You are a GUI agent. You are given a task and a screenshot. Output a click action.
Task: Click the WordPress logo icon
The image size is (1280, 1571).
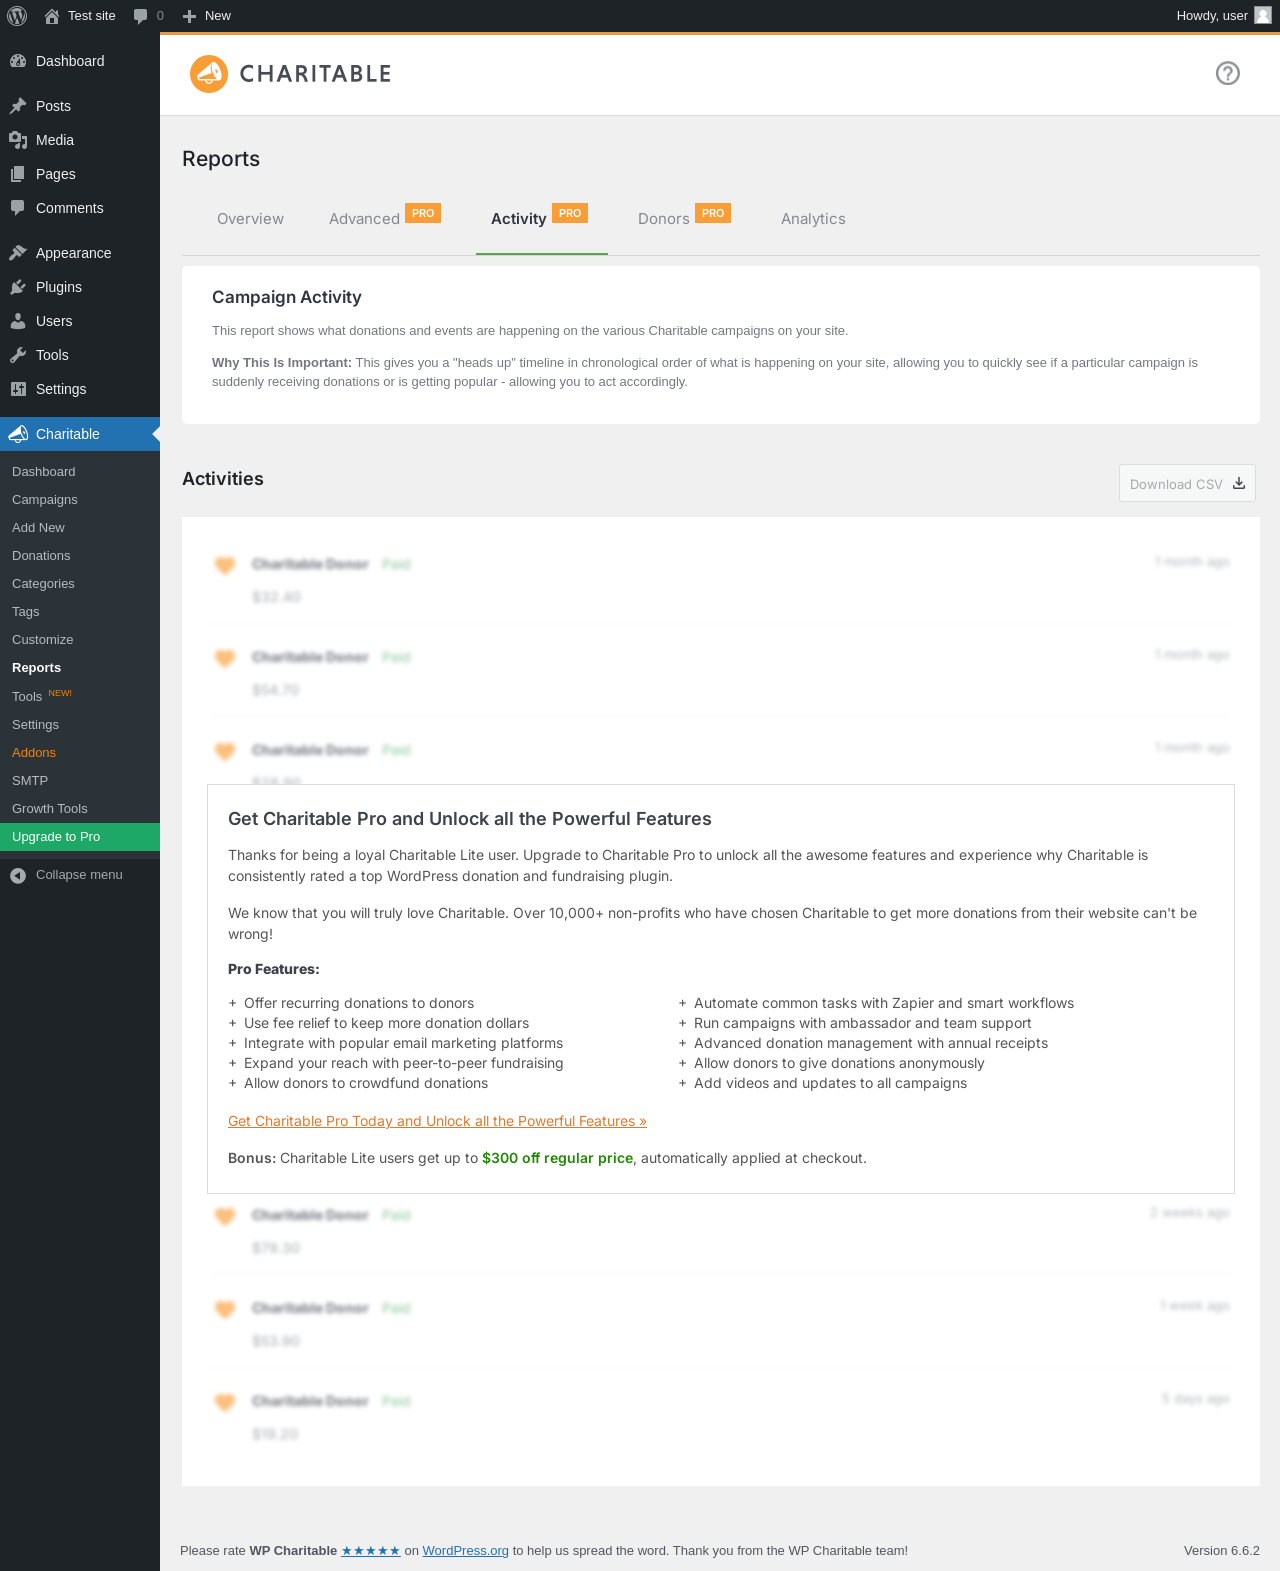tap(17, 16)
